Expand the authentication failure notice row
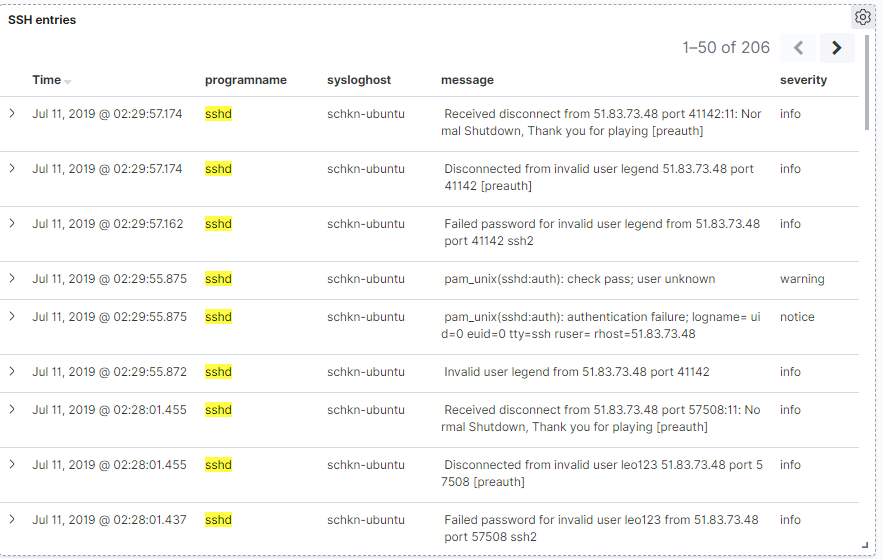The height and width of the screenshot is (559, 883). [x=12, y=317]
